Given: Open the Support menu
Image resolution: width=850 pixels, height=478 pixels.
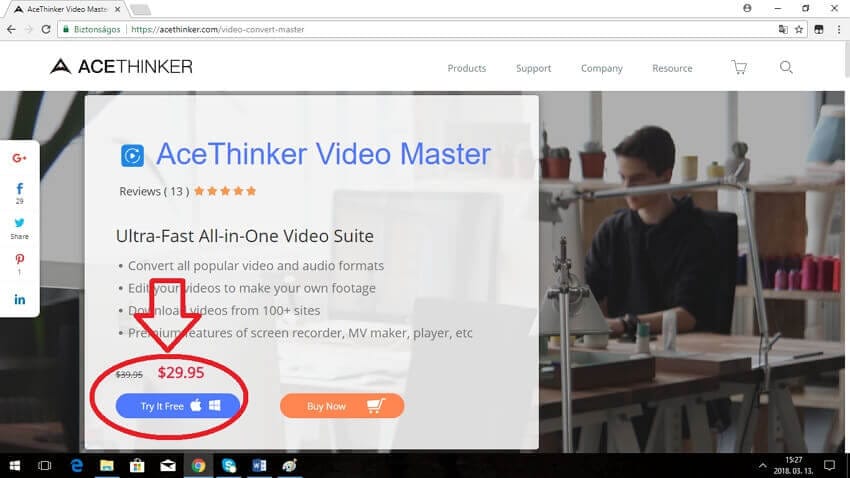Looking at the screenshot, I should (533, 68).
